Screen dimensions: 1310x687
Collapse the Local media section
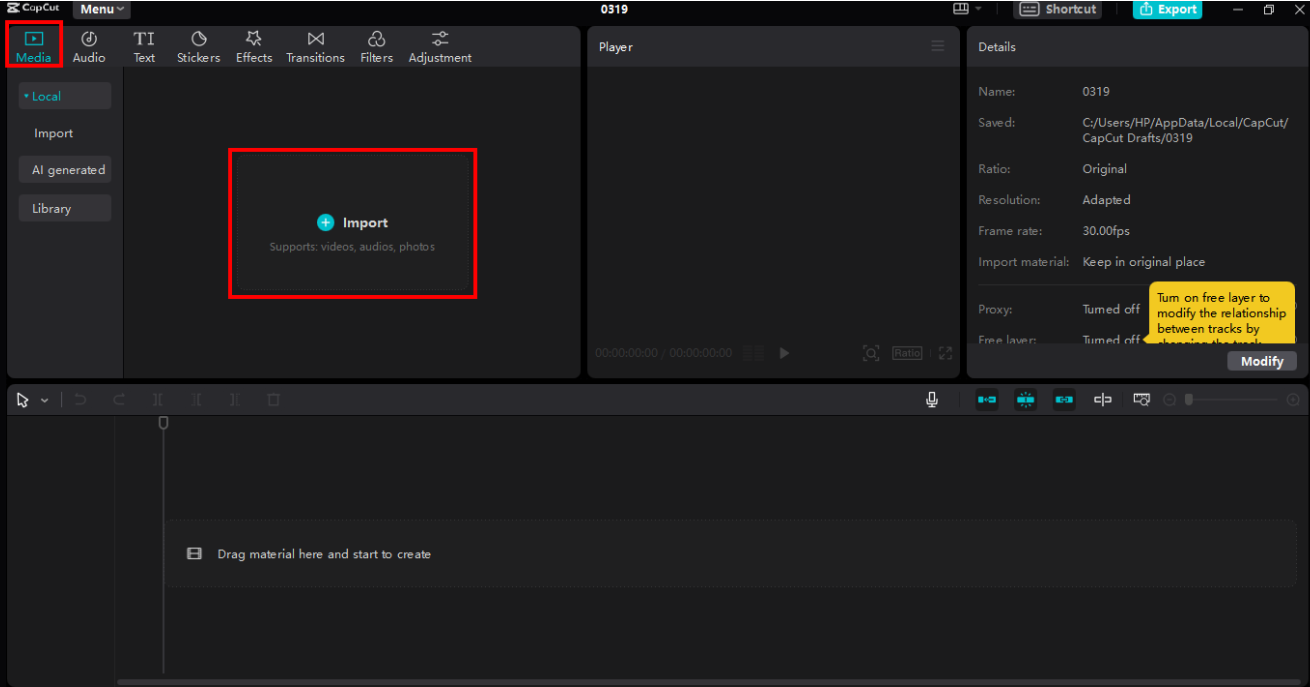pos(64,96)
